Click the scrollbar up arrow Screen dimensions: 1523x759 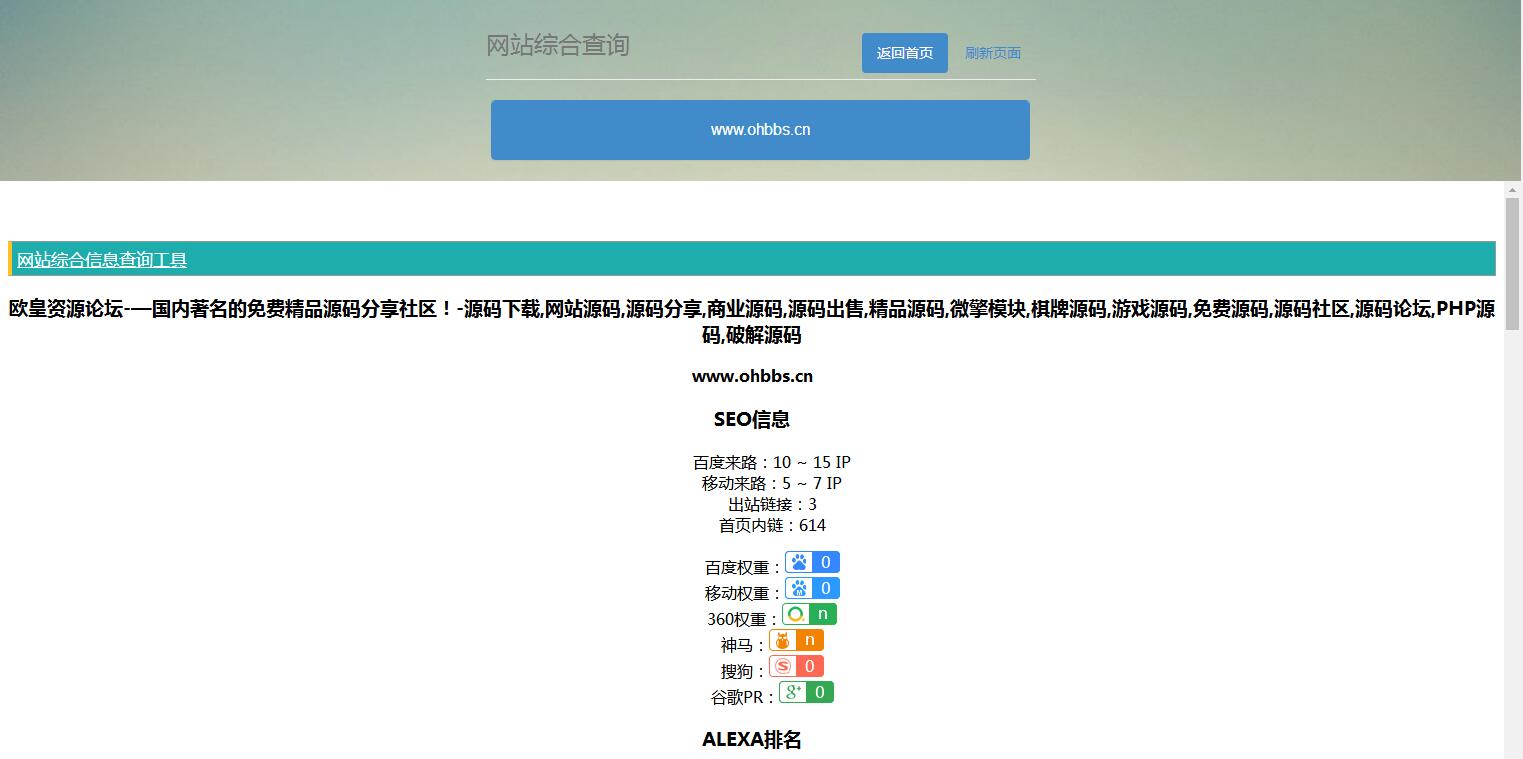pyautogui.click(x=1512, y=189)
